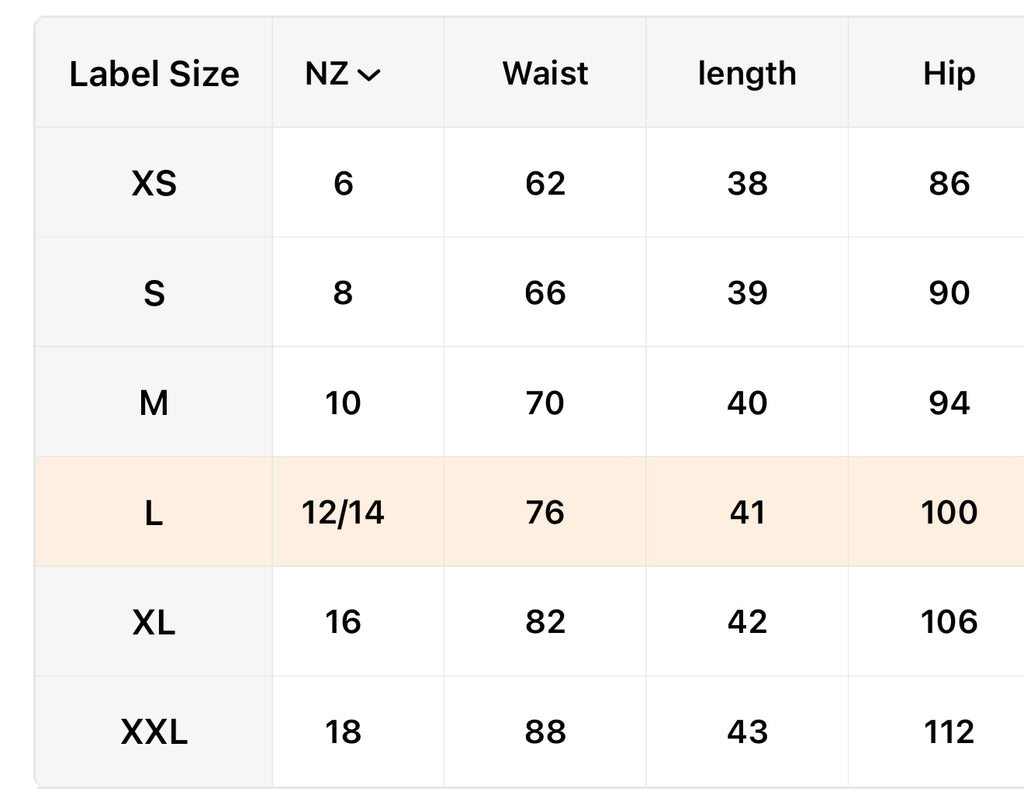Select the XS label size row

coord(154,183)
